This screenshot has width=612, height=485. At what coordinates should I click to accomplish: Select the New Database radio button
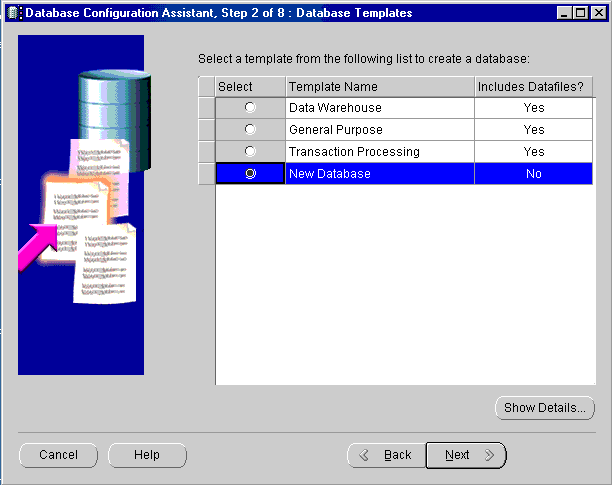tap(250, 173)
